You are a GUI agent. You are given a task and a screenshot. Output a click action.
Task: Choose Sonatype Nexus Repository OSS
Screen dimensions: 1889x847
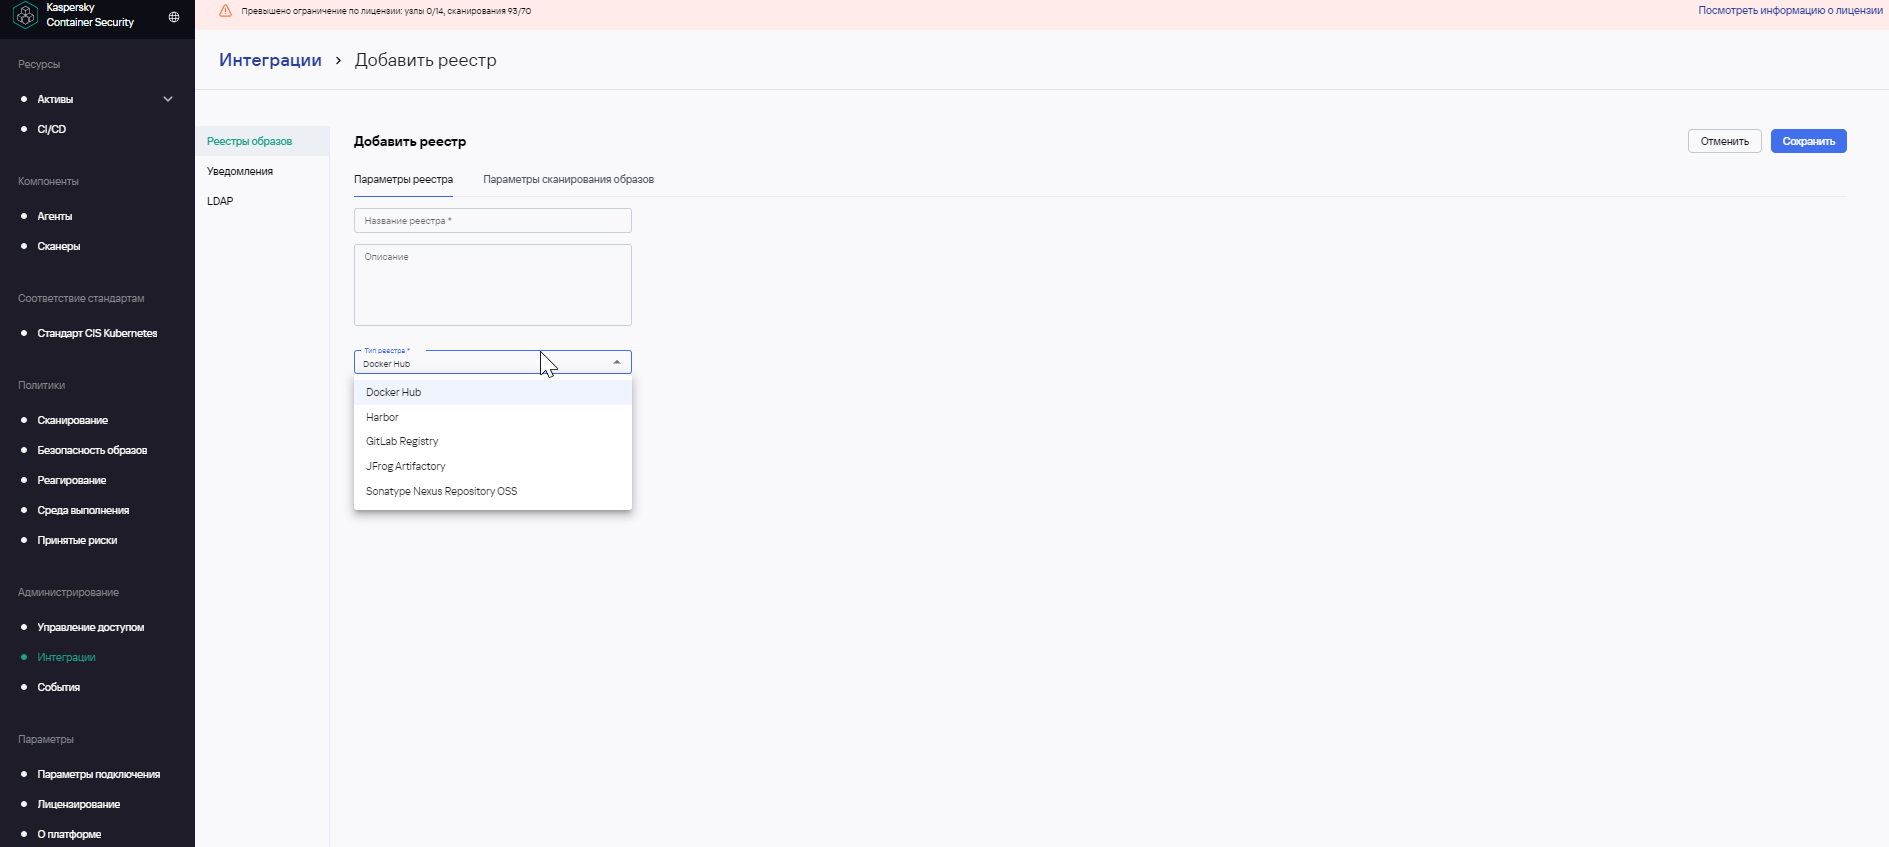point(493,491)
